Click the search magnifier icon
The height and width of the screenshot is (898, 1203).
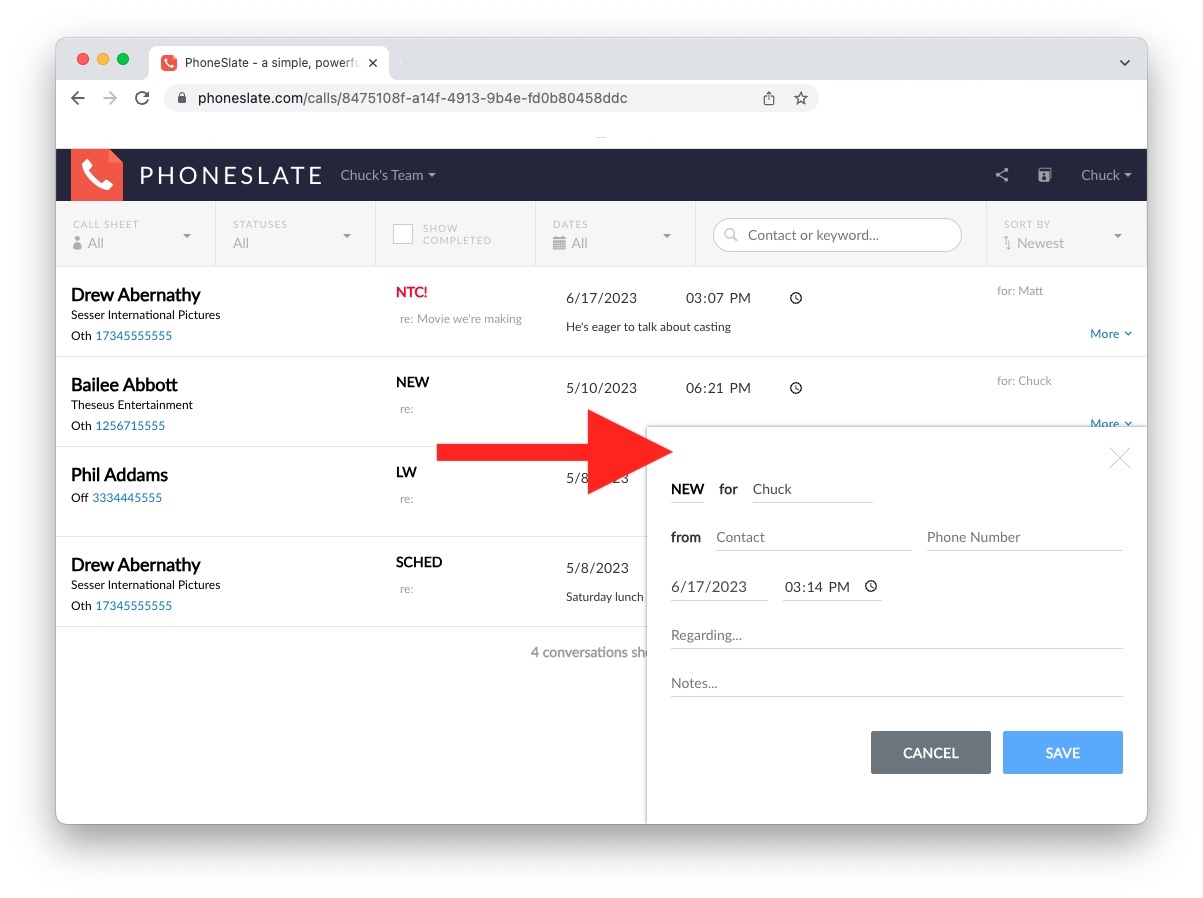(x=731, y=236)
